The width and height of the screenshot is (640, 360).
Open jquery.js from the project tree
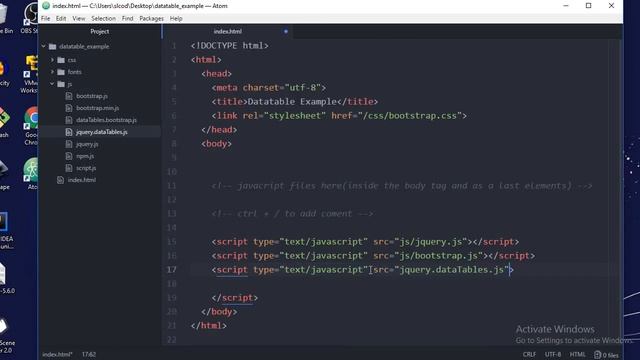click(x=87, y=144)
